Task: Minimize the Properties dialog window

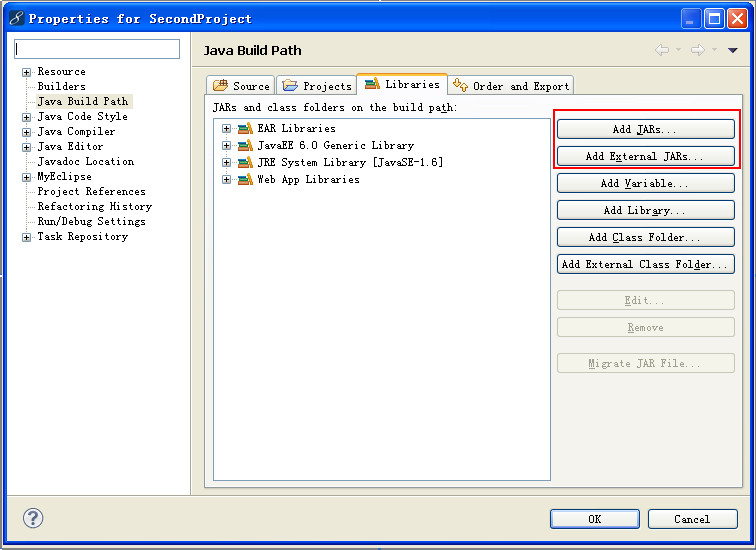Action: click(x=691, y=19)
